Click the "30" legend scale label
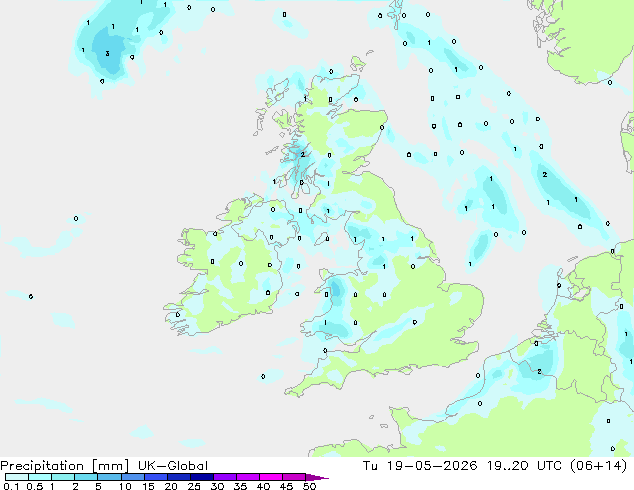 217,486
